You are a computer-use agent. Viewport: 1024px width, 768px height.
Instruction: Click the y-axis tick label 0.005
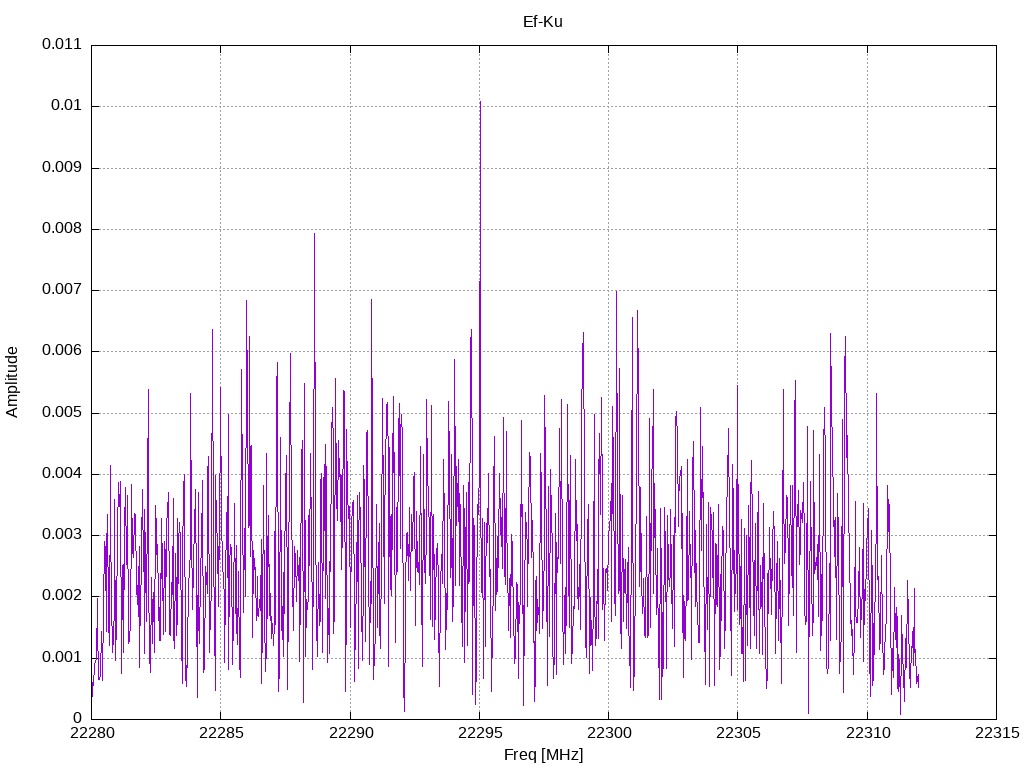[x=62, y=412]
